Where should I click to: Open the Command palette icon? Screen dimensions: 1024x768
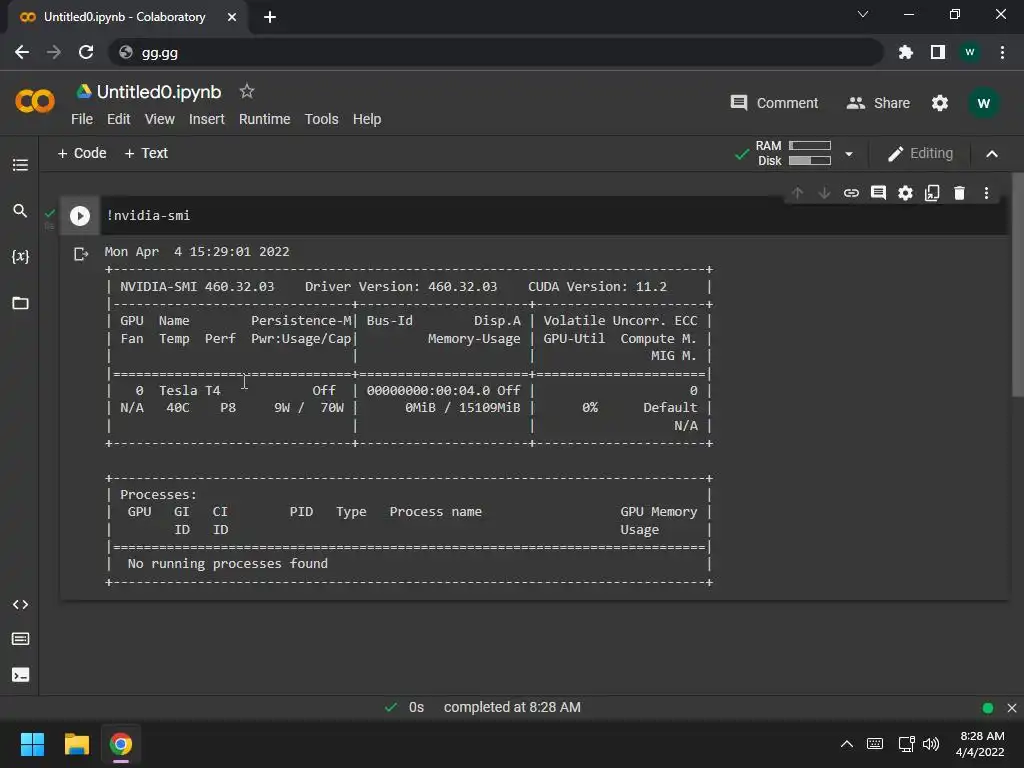click(x=20, y=639)
